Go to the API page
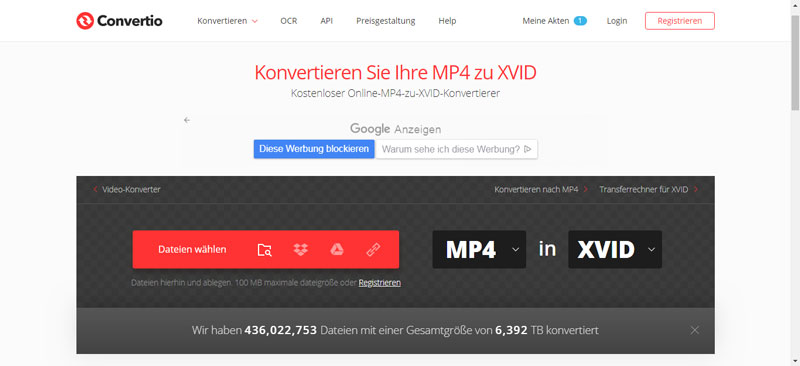 pyautogui.click(x=327, y=21)
